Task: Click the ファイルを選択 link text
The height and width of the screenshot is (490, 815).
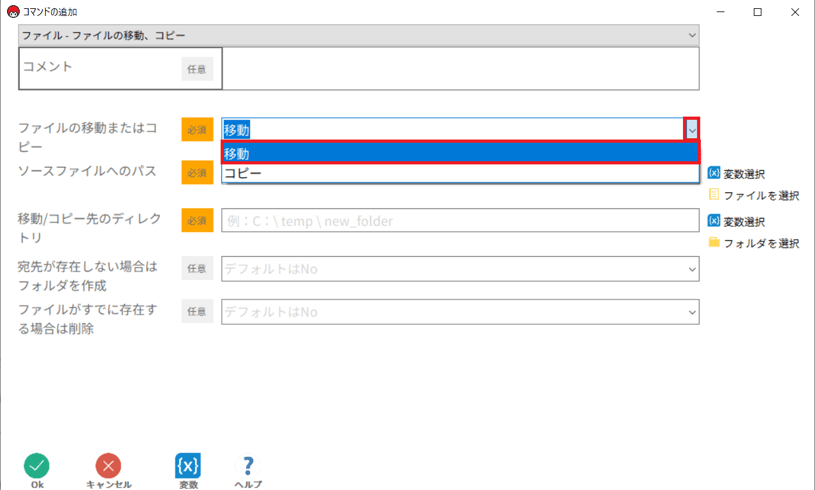Action: tap(761, 195)
